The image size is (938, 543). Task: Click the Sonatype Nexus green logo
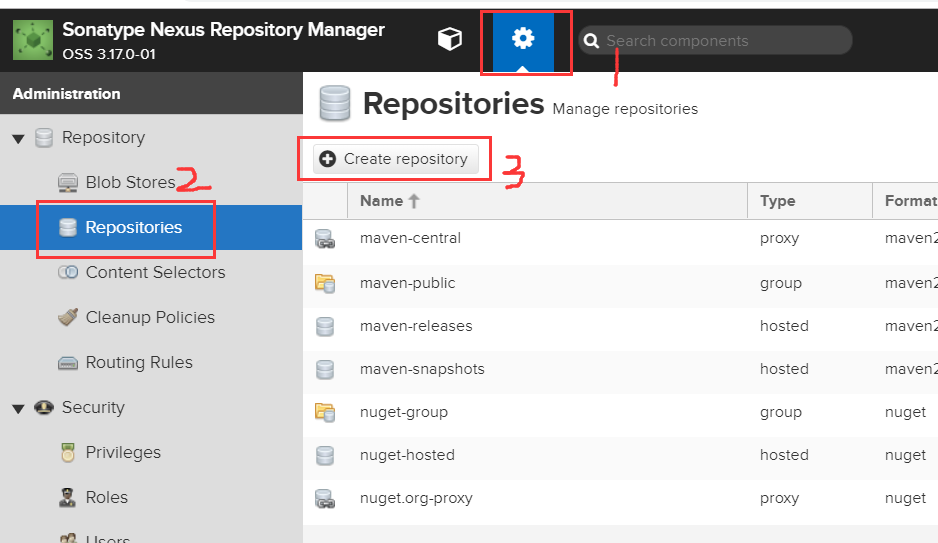[33, 40]
